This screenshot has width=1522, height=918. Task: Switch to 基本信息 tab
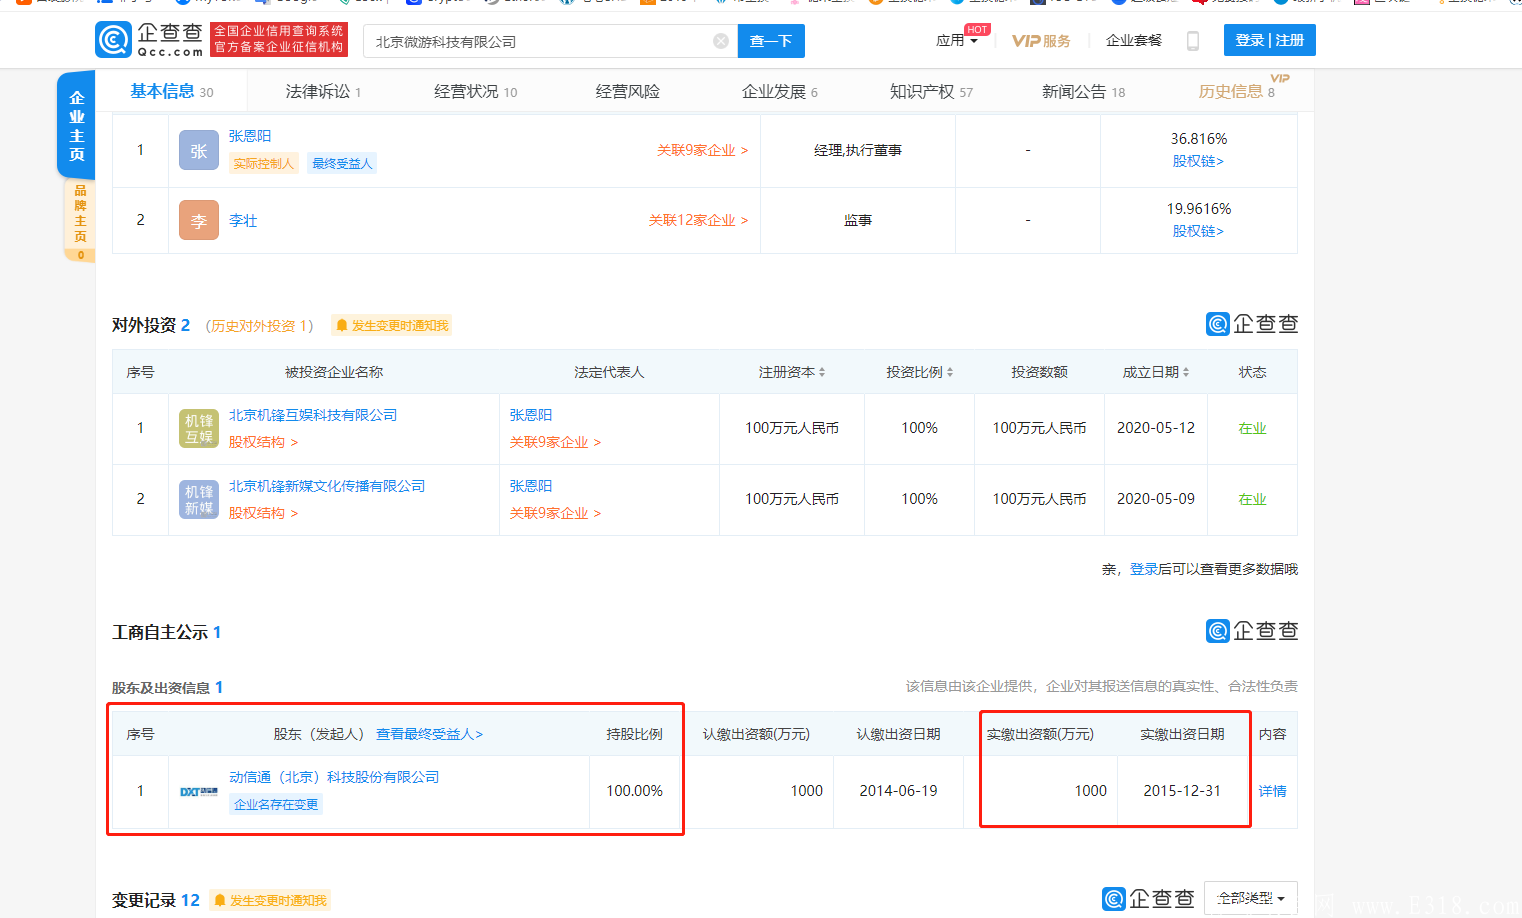pos(172,91)
